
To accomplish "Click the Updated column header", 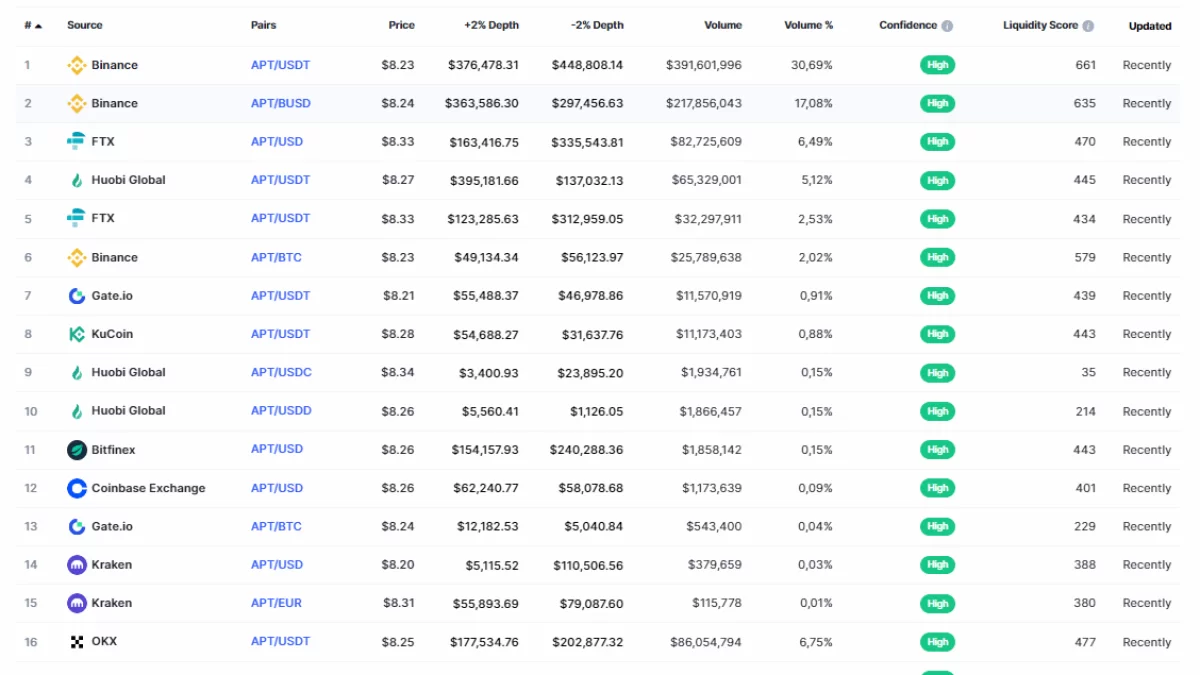I will (1149, 26).
